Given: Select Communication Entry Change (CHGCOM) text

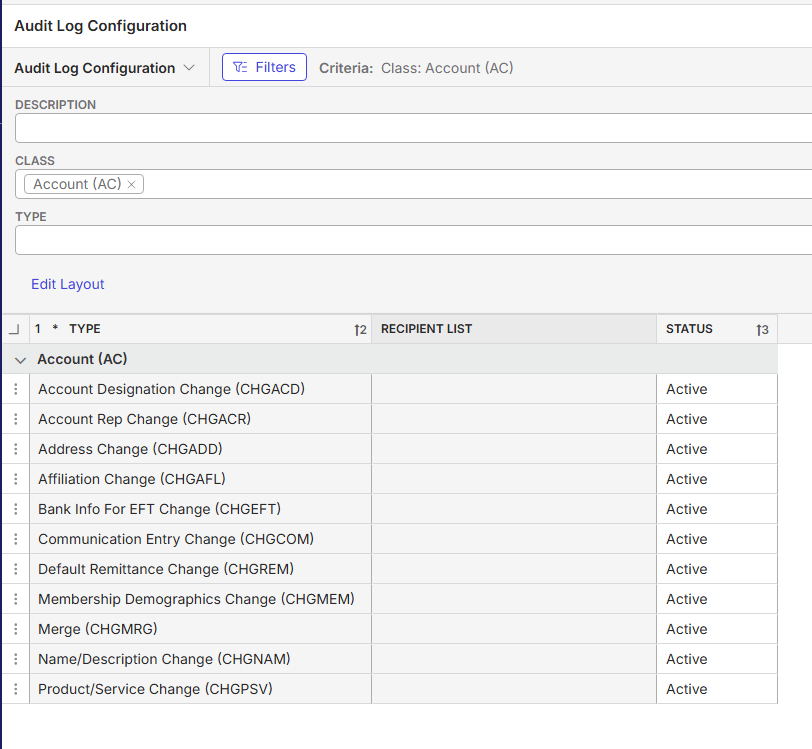Looking at the screenshot, I should pyautogui.click(x=176, y=539).
